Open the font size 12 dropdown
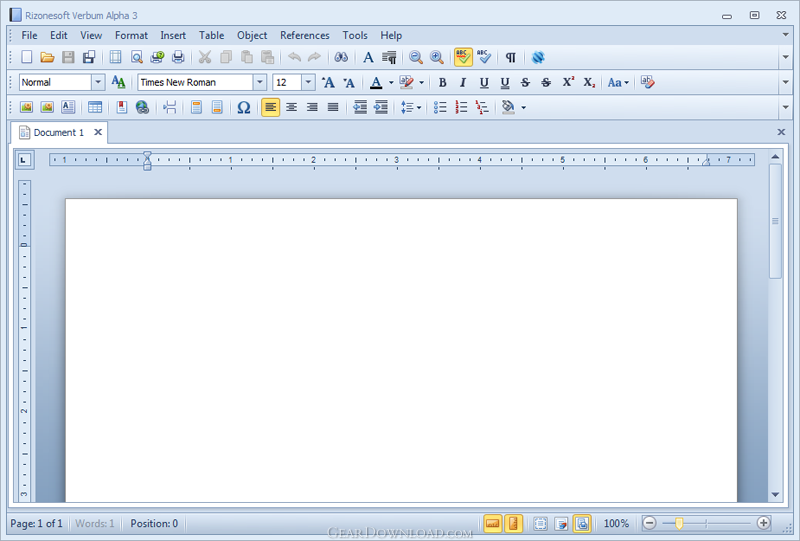The image size is (800, 541). pos(308,82)
